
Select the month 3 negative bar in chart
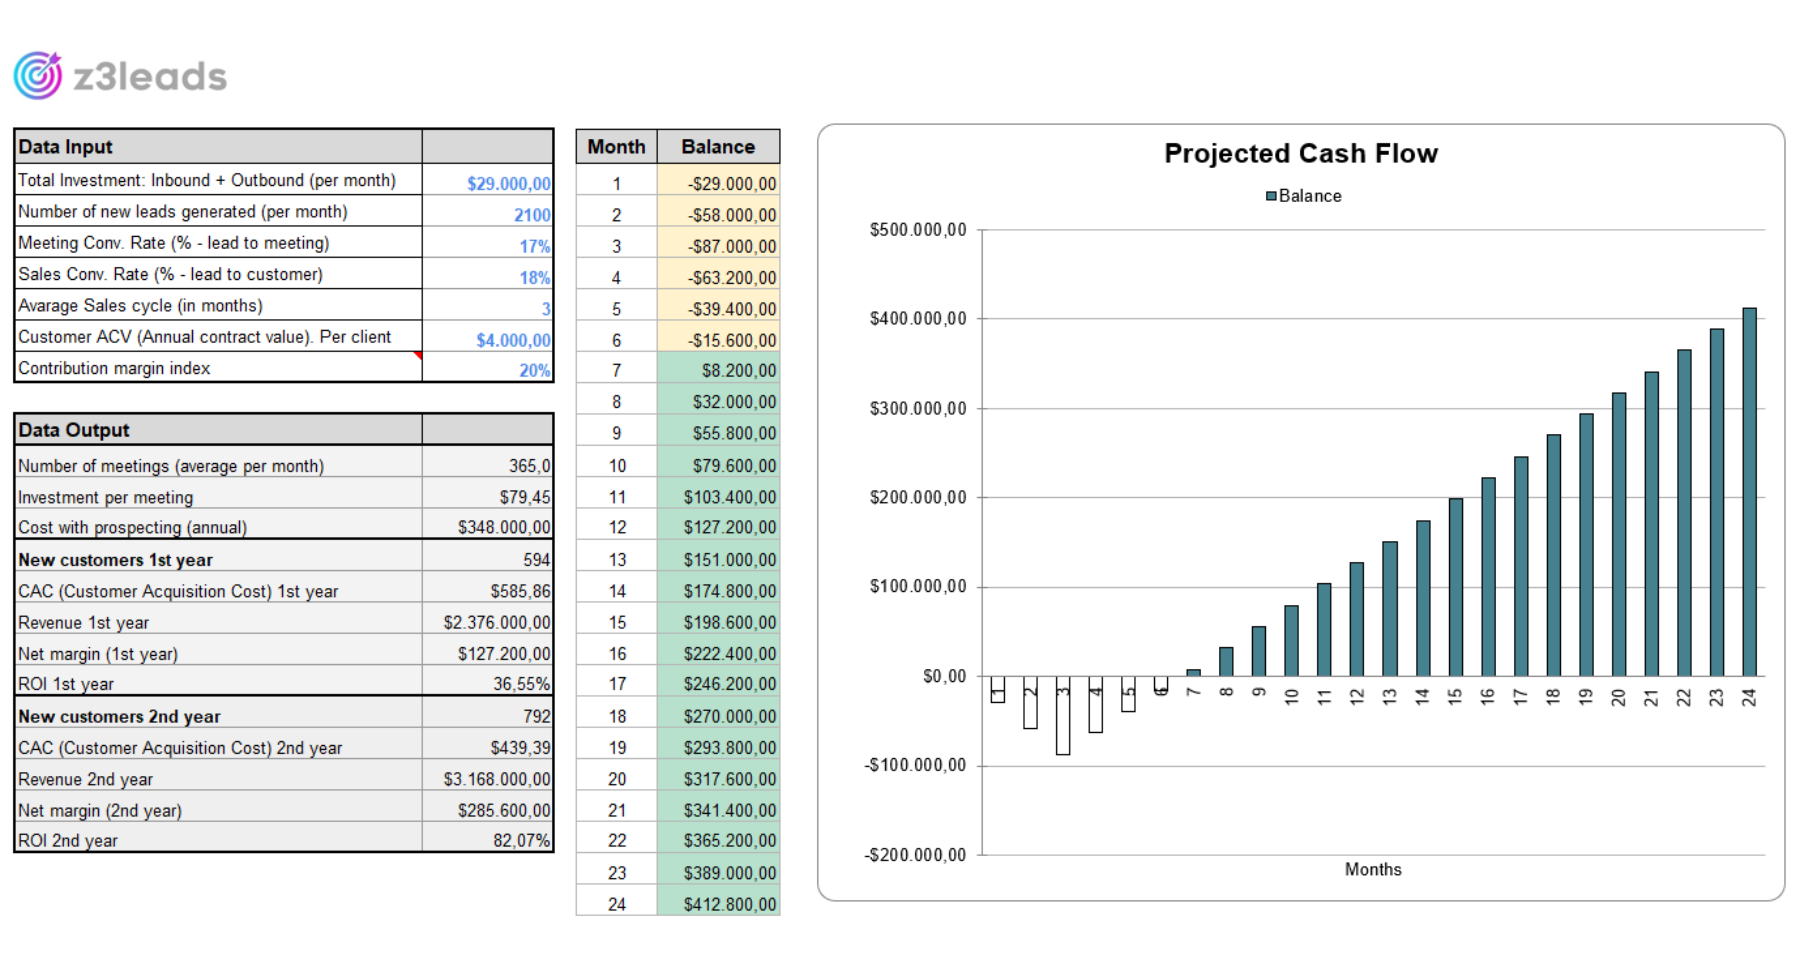[x=1063, y=715]
